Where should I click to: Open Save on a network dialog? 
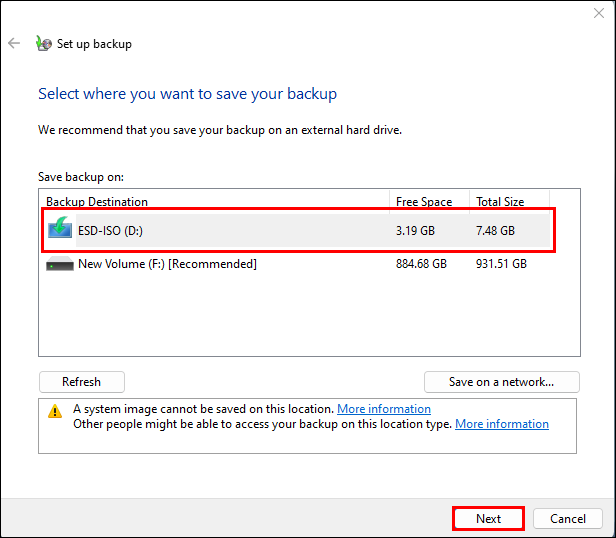[502, 382]
